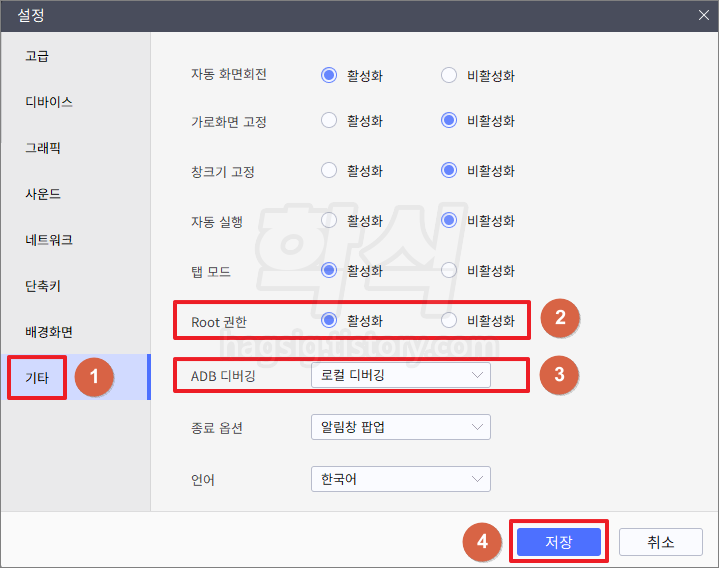Disable Root 권한 with 비활성화 radio
719x568 pixels.
(448, 320)
